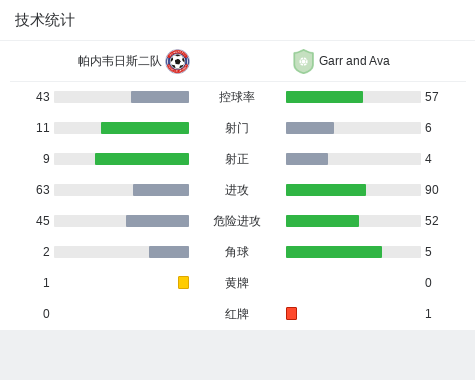Click the 红牌 stat label
This screenshot has height=380, width=475.
(x=237, y=314)
